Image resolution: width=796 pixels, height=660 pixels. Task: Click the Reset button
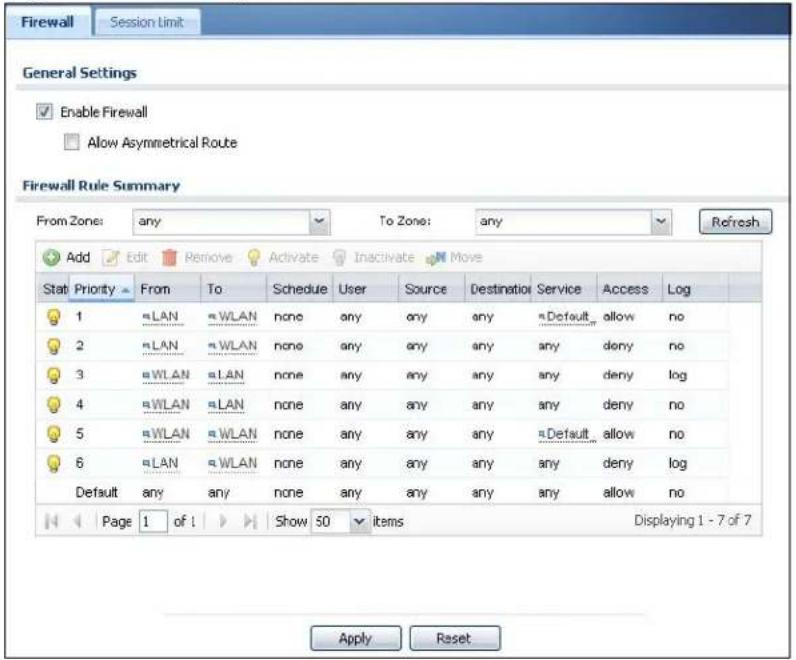point(454,638)
